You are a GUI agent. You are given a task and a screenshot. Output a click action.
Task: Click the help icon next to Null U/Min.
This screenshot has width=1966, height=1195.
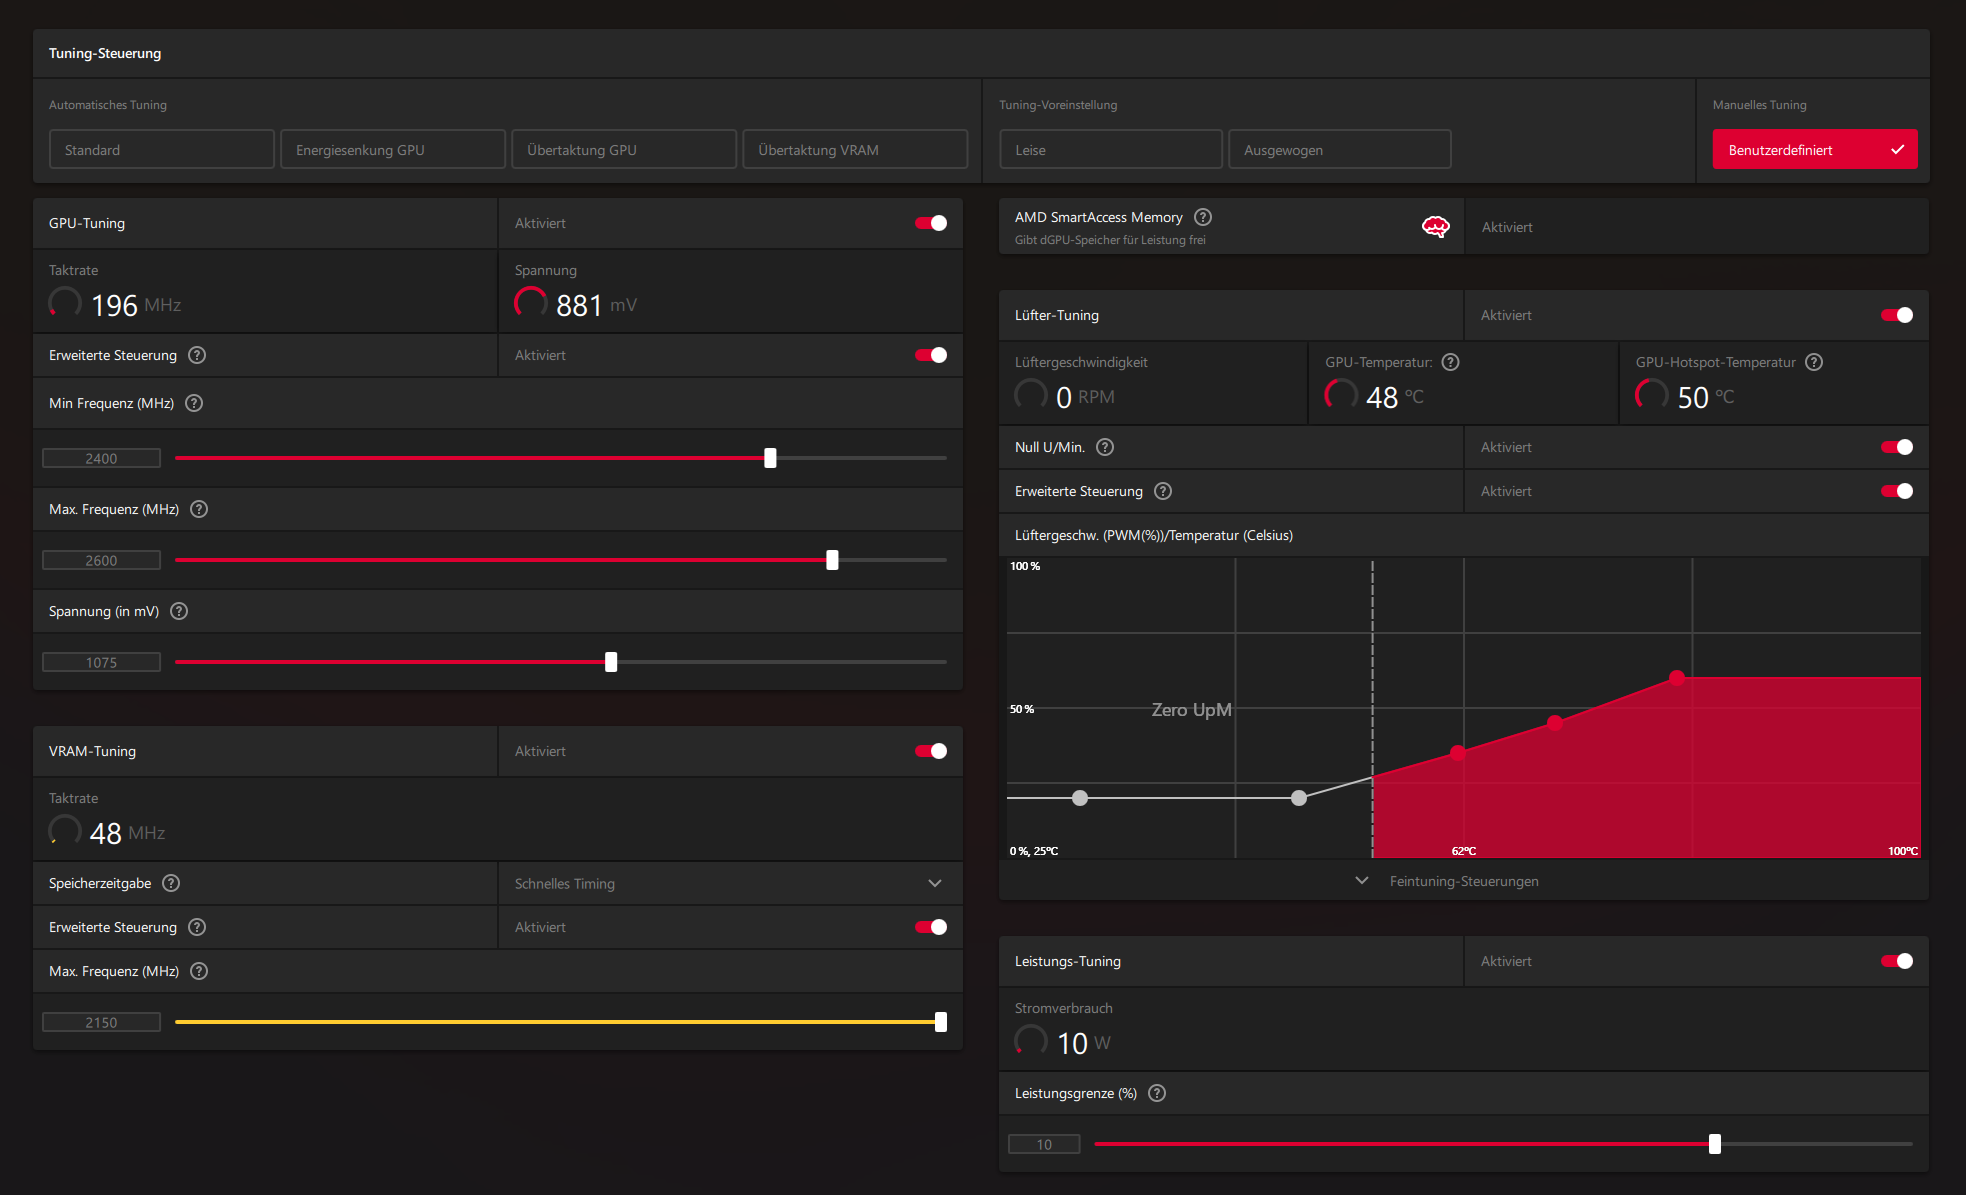[1105, 447]
